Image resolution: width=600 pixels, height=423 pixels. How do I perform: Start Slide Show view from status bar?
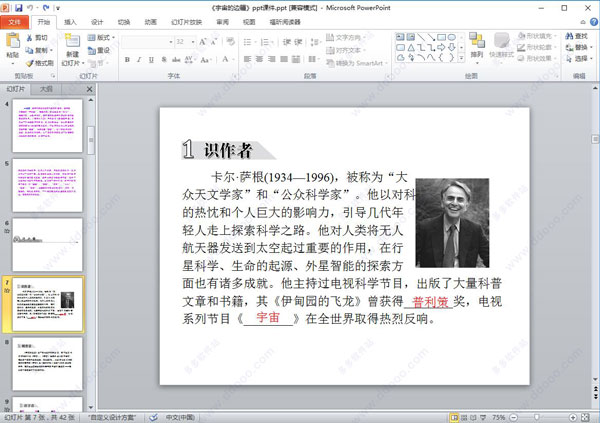[x=483, y=417]
